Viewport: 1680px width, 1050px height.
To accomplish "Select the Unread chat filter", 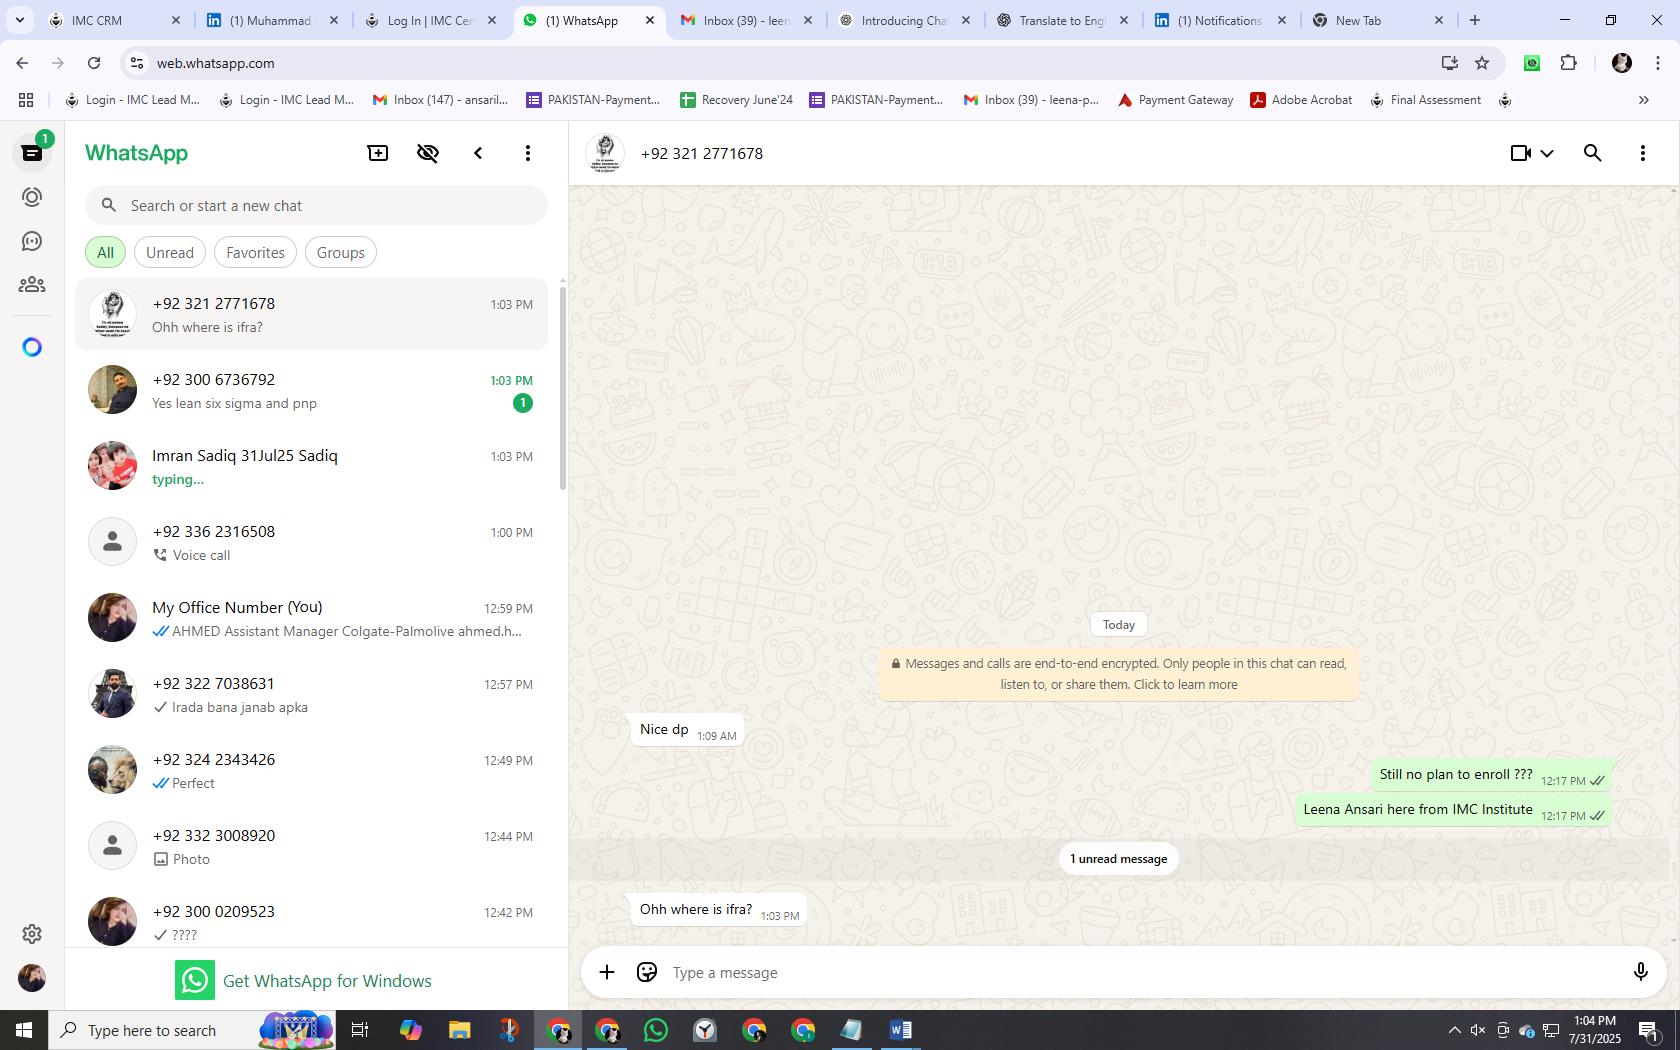I will click(170, 252).
